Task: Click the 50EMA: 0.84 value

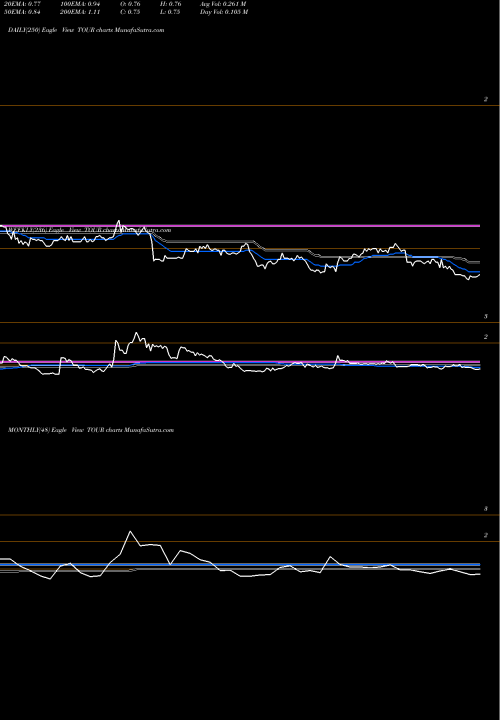Action: 22,12
